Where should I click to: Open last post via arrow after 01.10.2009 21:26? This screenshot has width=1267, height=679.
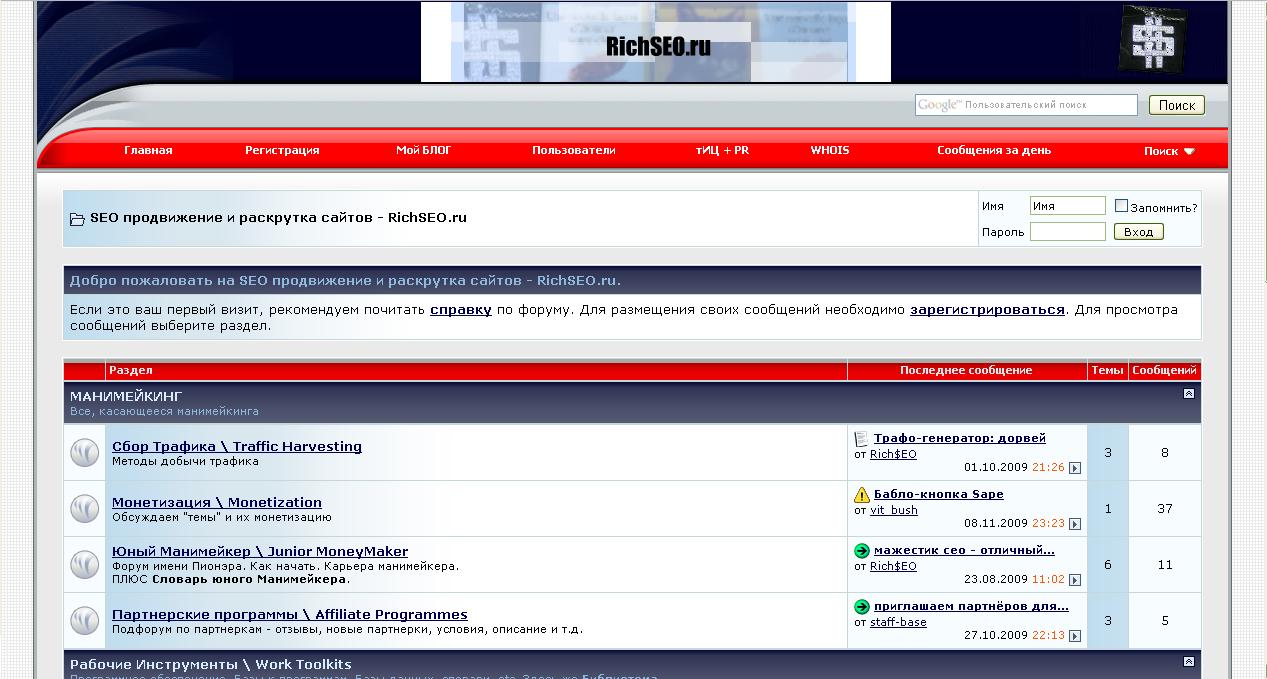tap(1074, 466)
